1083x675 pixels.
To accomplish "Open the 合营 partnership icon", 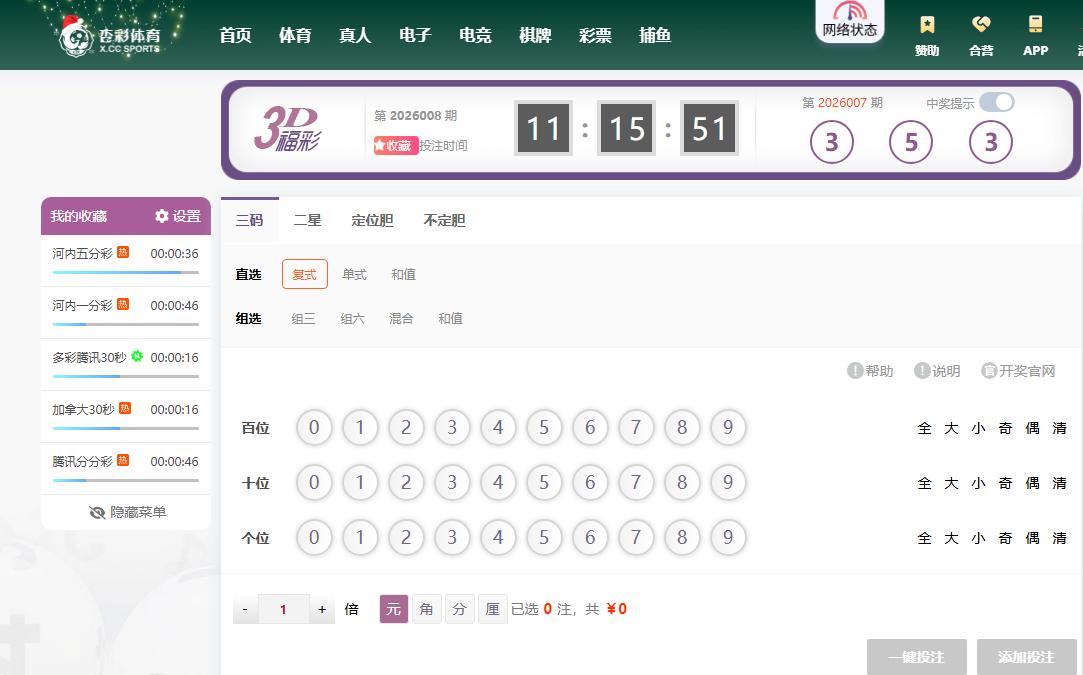I will pyautogui.click(x=981, y=26).
